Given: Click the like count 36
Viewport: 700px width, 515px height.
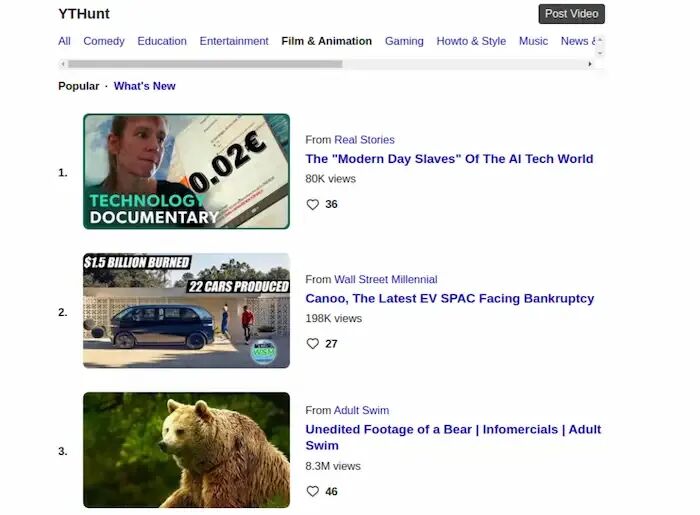Looking at the screenshot, I should point(331,204).
